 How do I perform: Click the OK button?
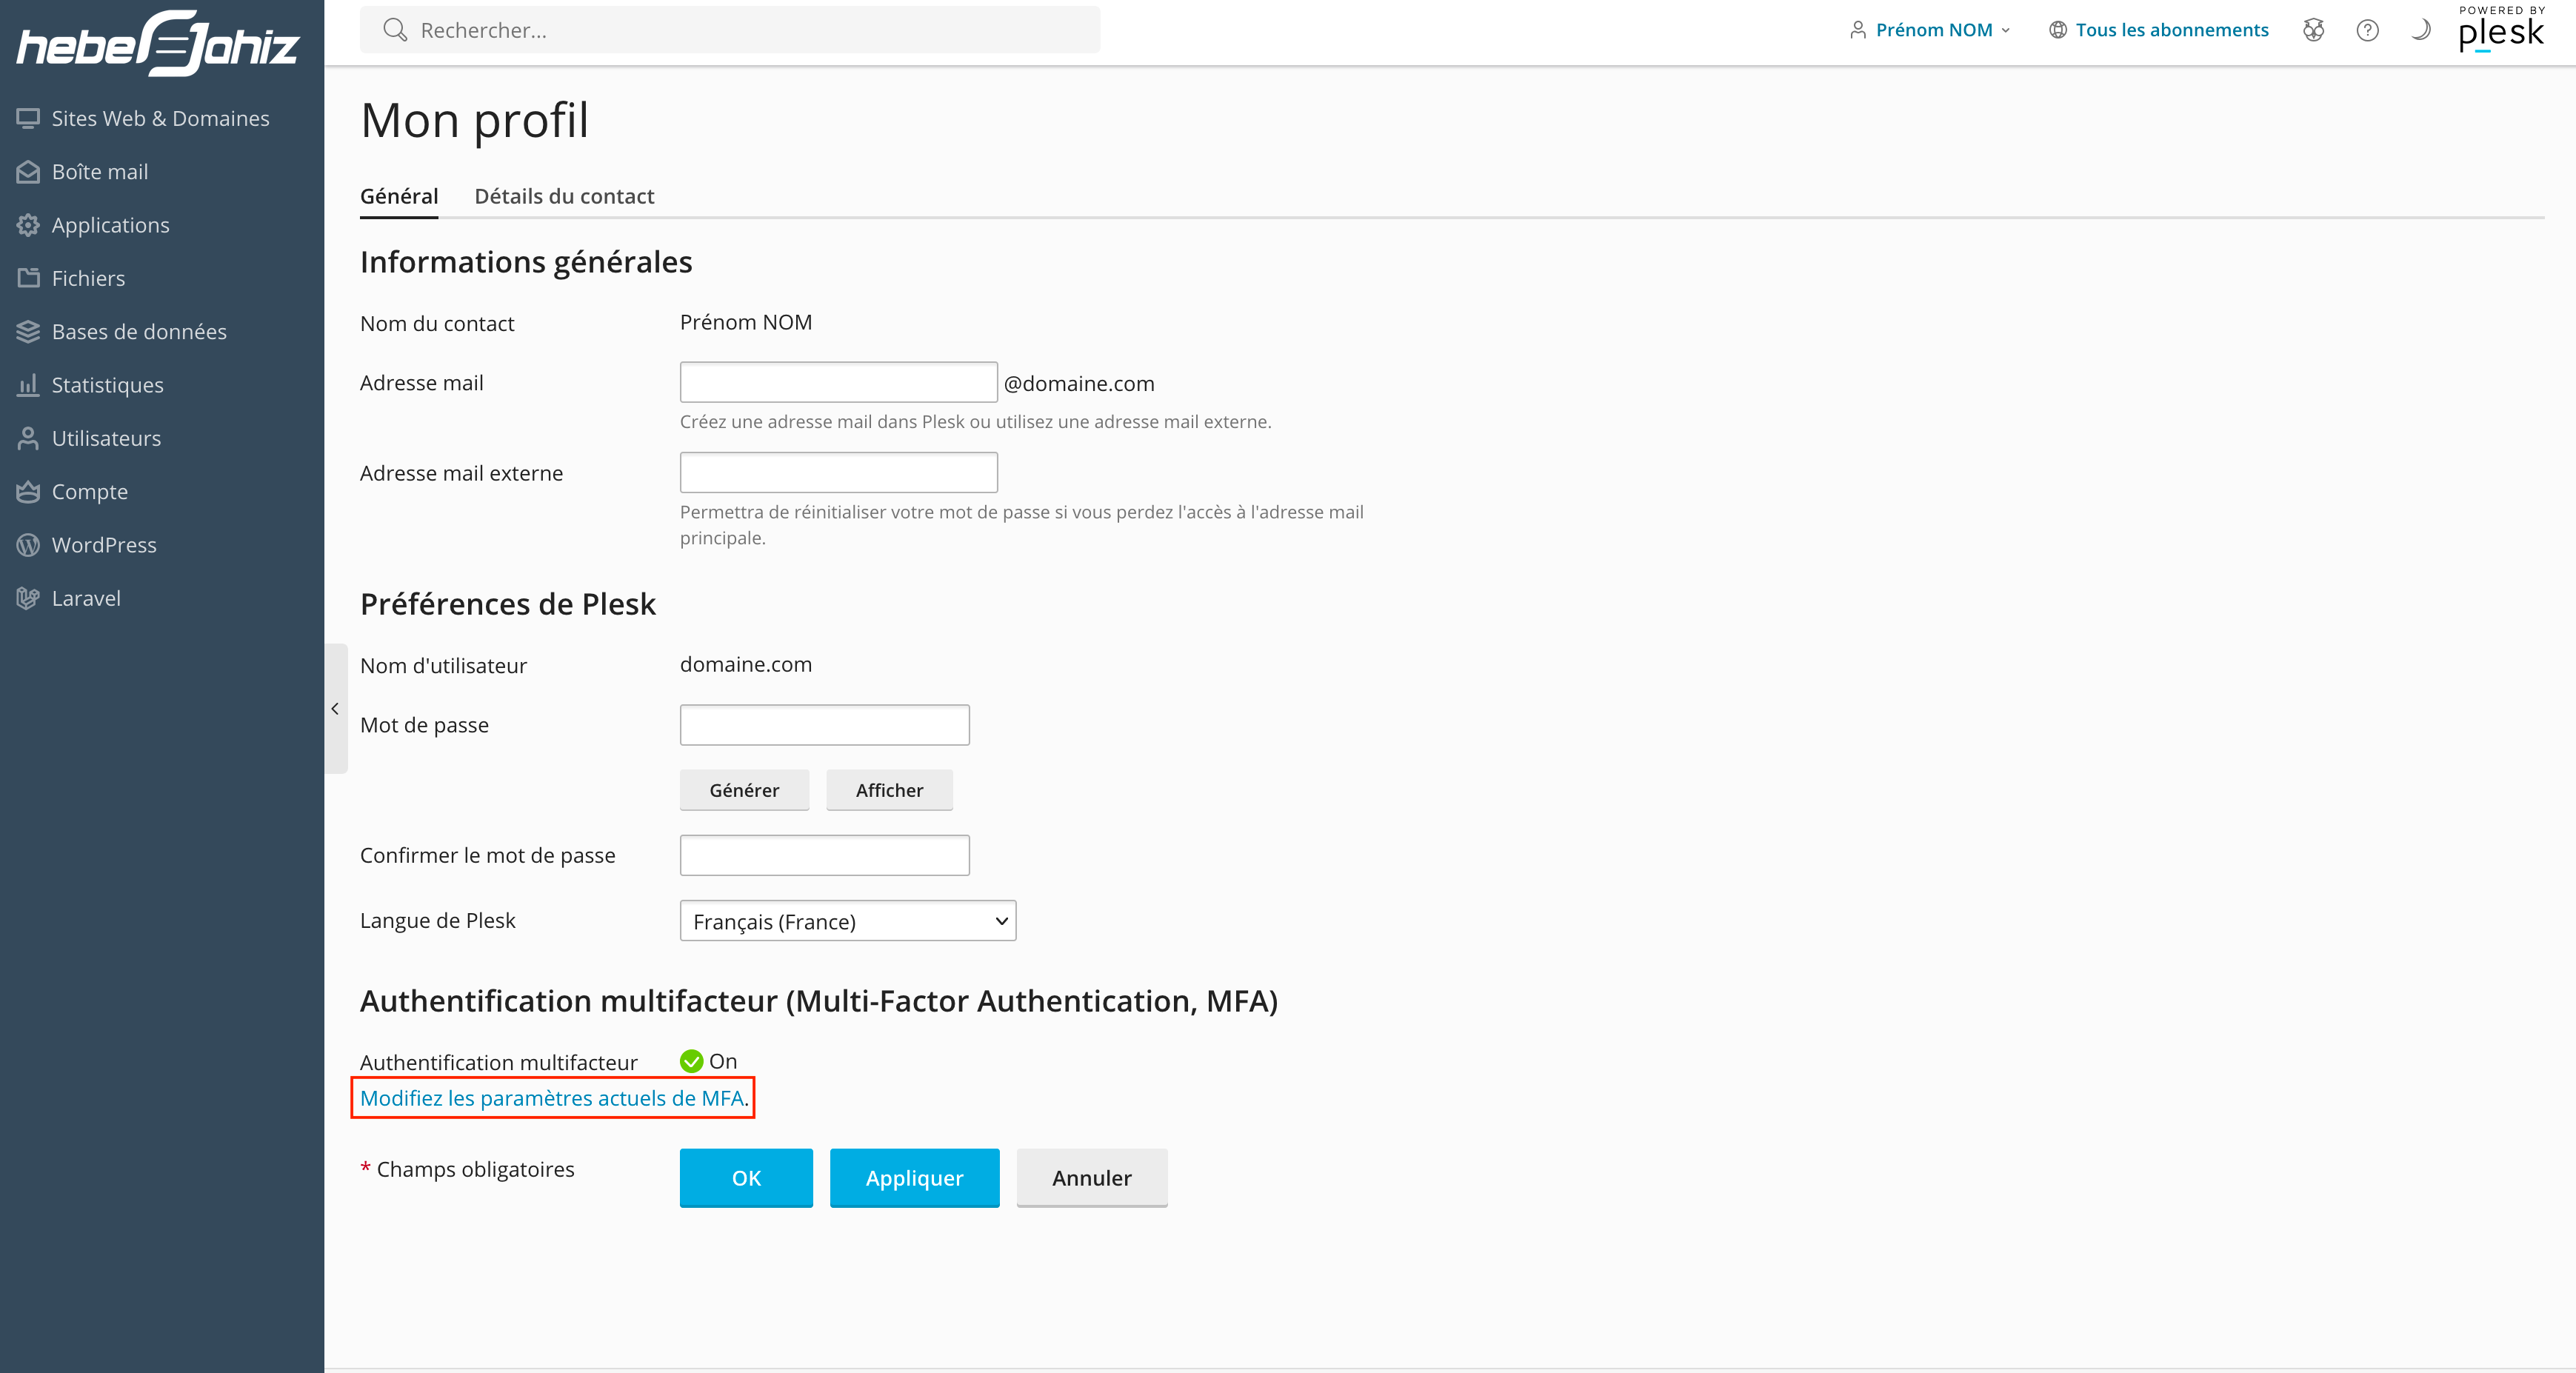(x=746, y=1178)
